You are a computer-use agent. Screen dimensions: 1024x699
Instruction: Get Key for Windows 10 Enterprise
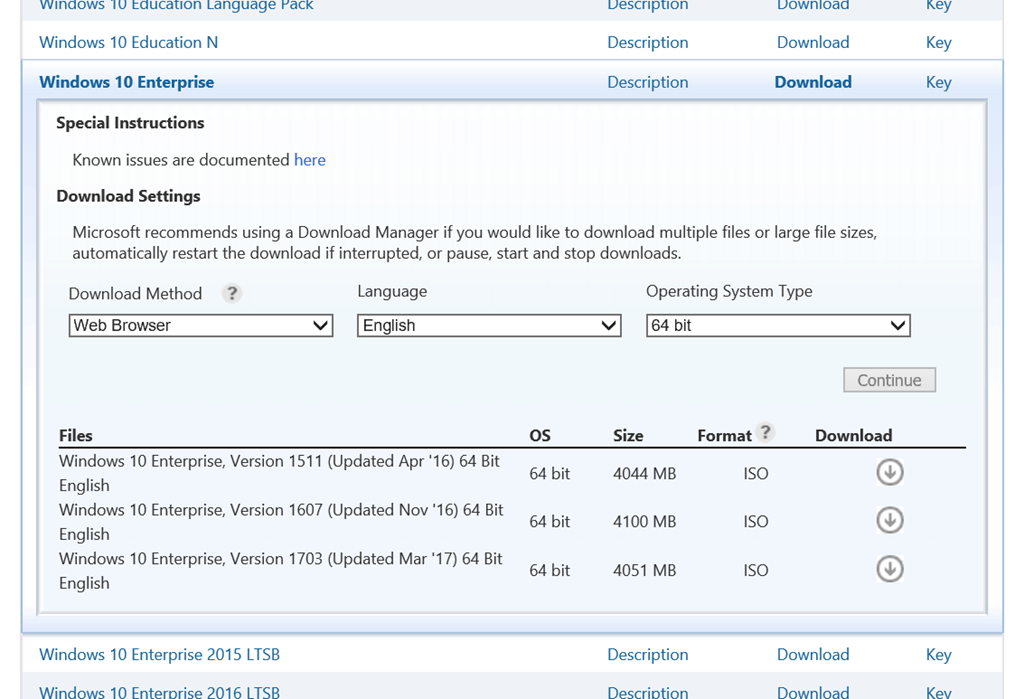click(x=938, y=83)
